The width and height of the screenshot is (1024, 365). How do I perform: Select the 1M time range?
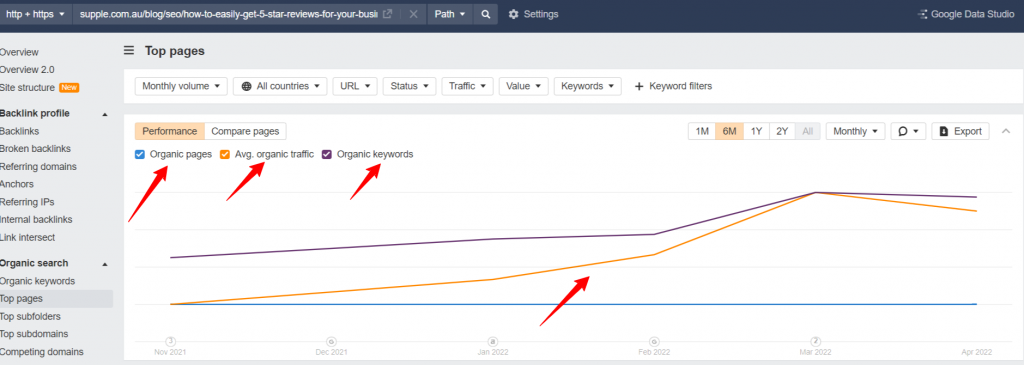702,131
